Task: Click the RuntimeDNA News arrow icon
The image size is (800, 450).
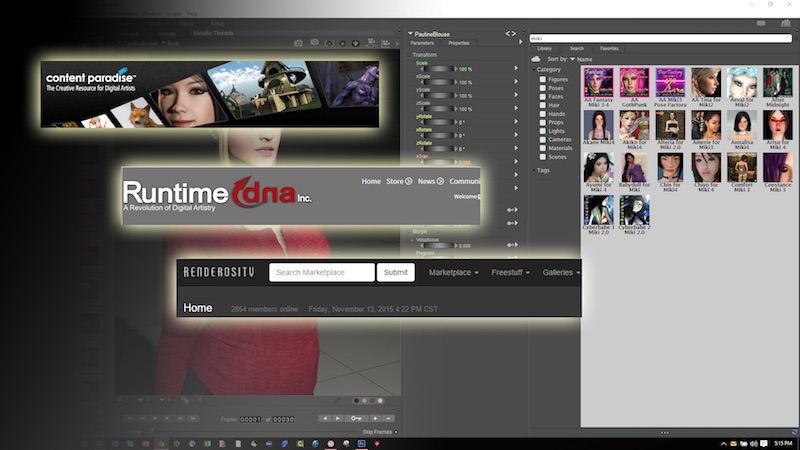Action: (440, 181)
